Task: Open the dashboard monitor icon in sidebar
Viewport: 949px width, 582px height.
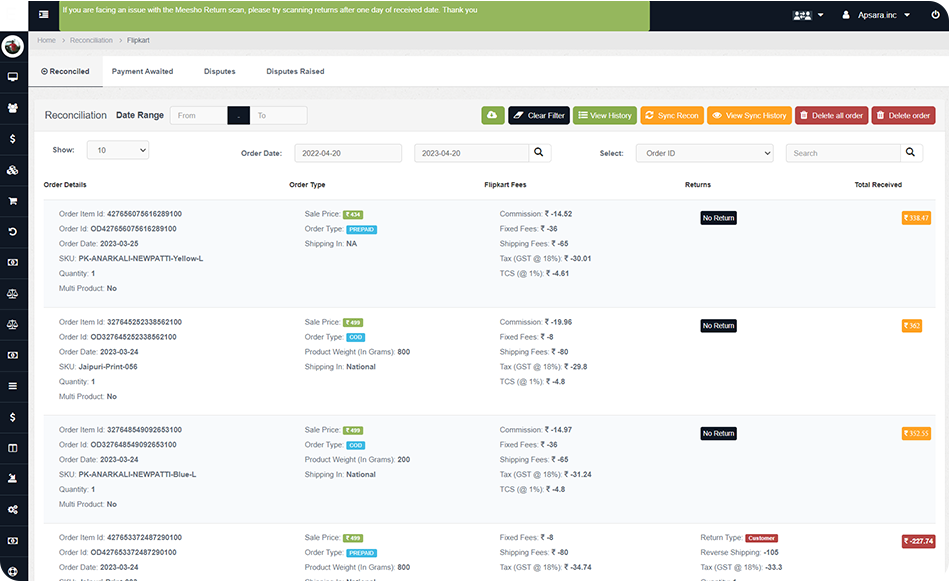Action: pos(13,77)
